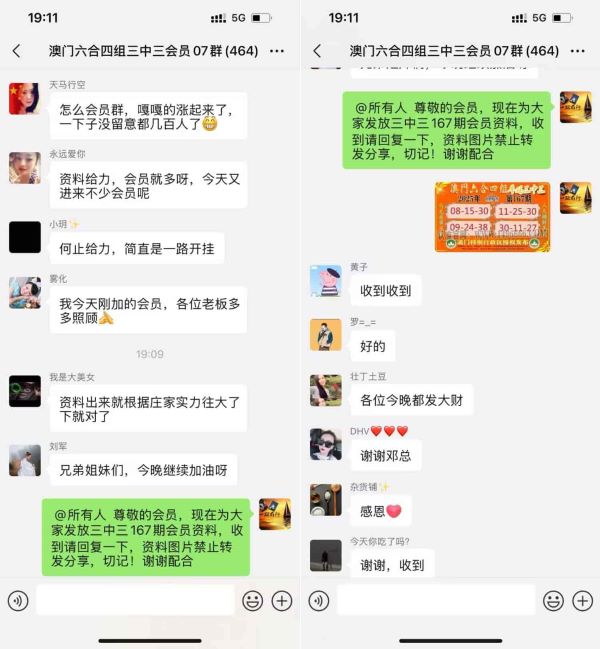Tap voice input icon in right chat
The image size is (600, 649).
pos(319,601)
